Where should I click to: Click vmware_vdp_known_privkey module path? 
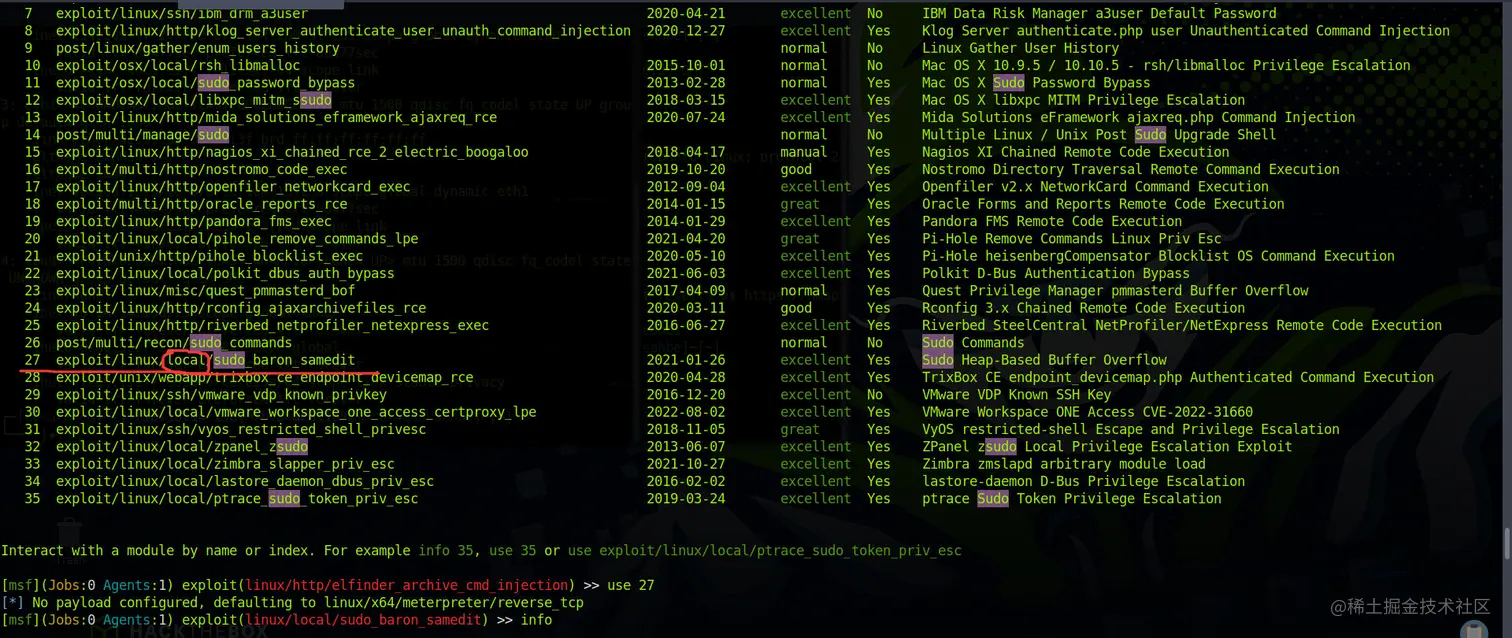tap(221, 395)
